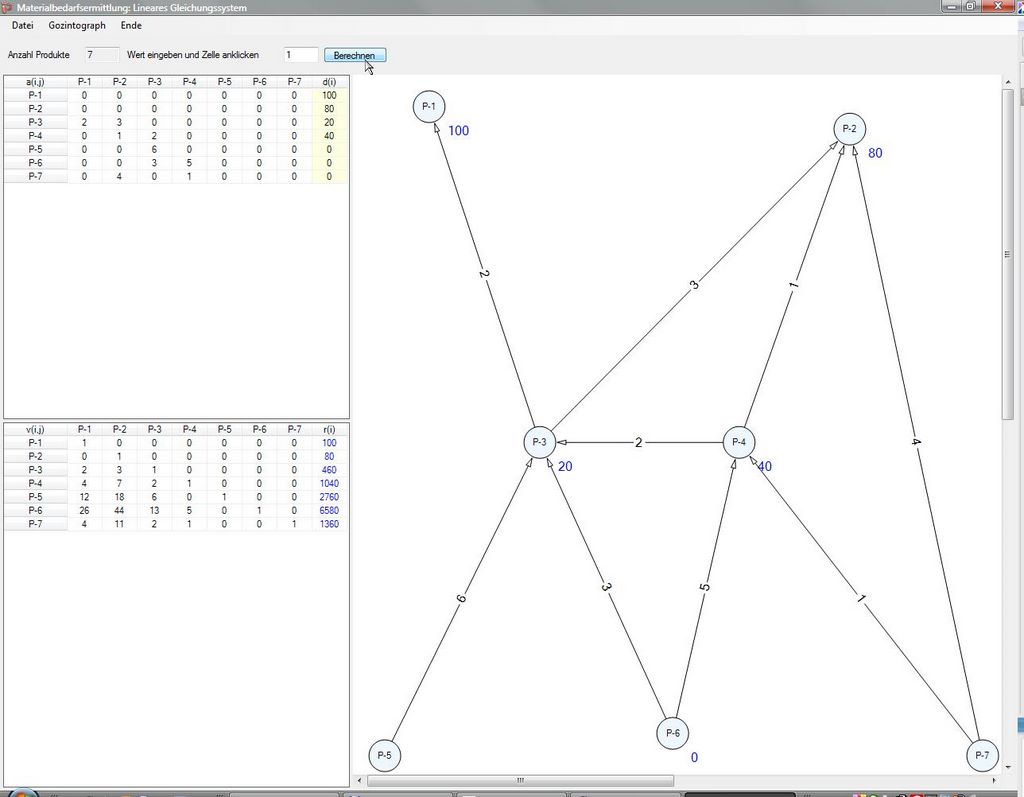
Task: Click the P-3 node circle
Action: [539, 442]
